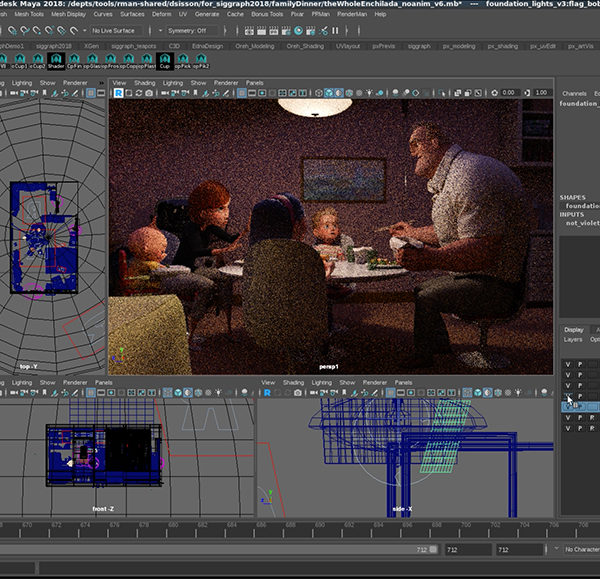This screenshot has height=579, width=600.
Task: Switch to the siggraph_teapots shelf tab
Action: [x=134, y=46]
